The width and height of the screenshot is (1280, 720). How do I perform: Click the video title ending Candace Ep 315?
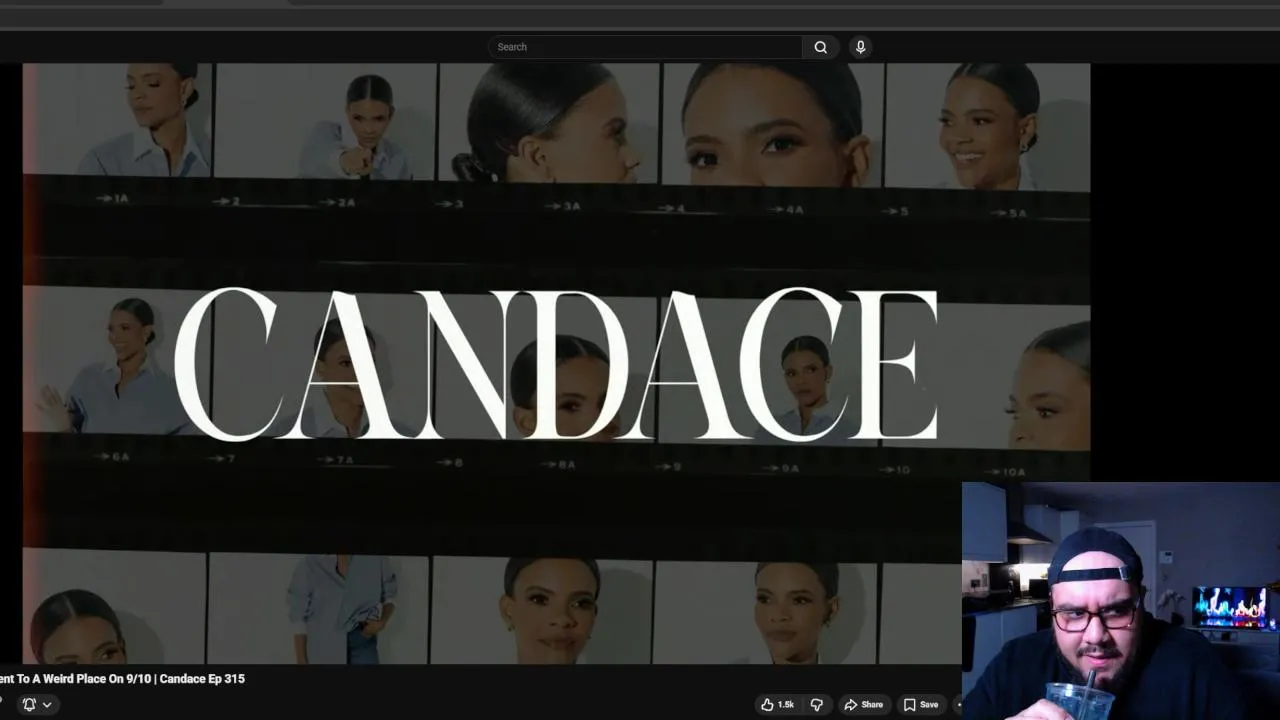[x=122, y=679]
